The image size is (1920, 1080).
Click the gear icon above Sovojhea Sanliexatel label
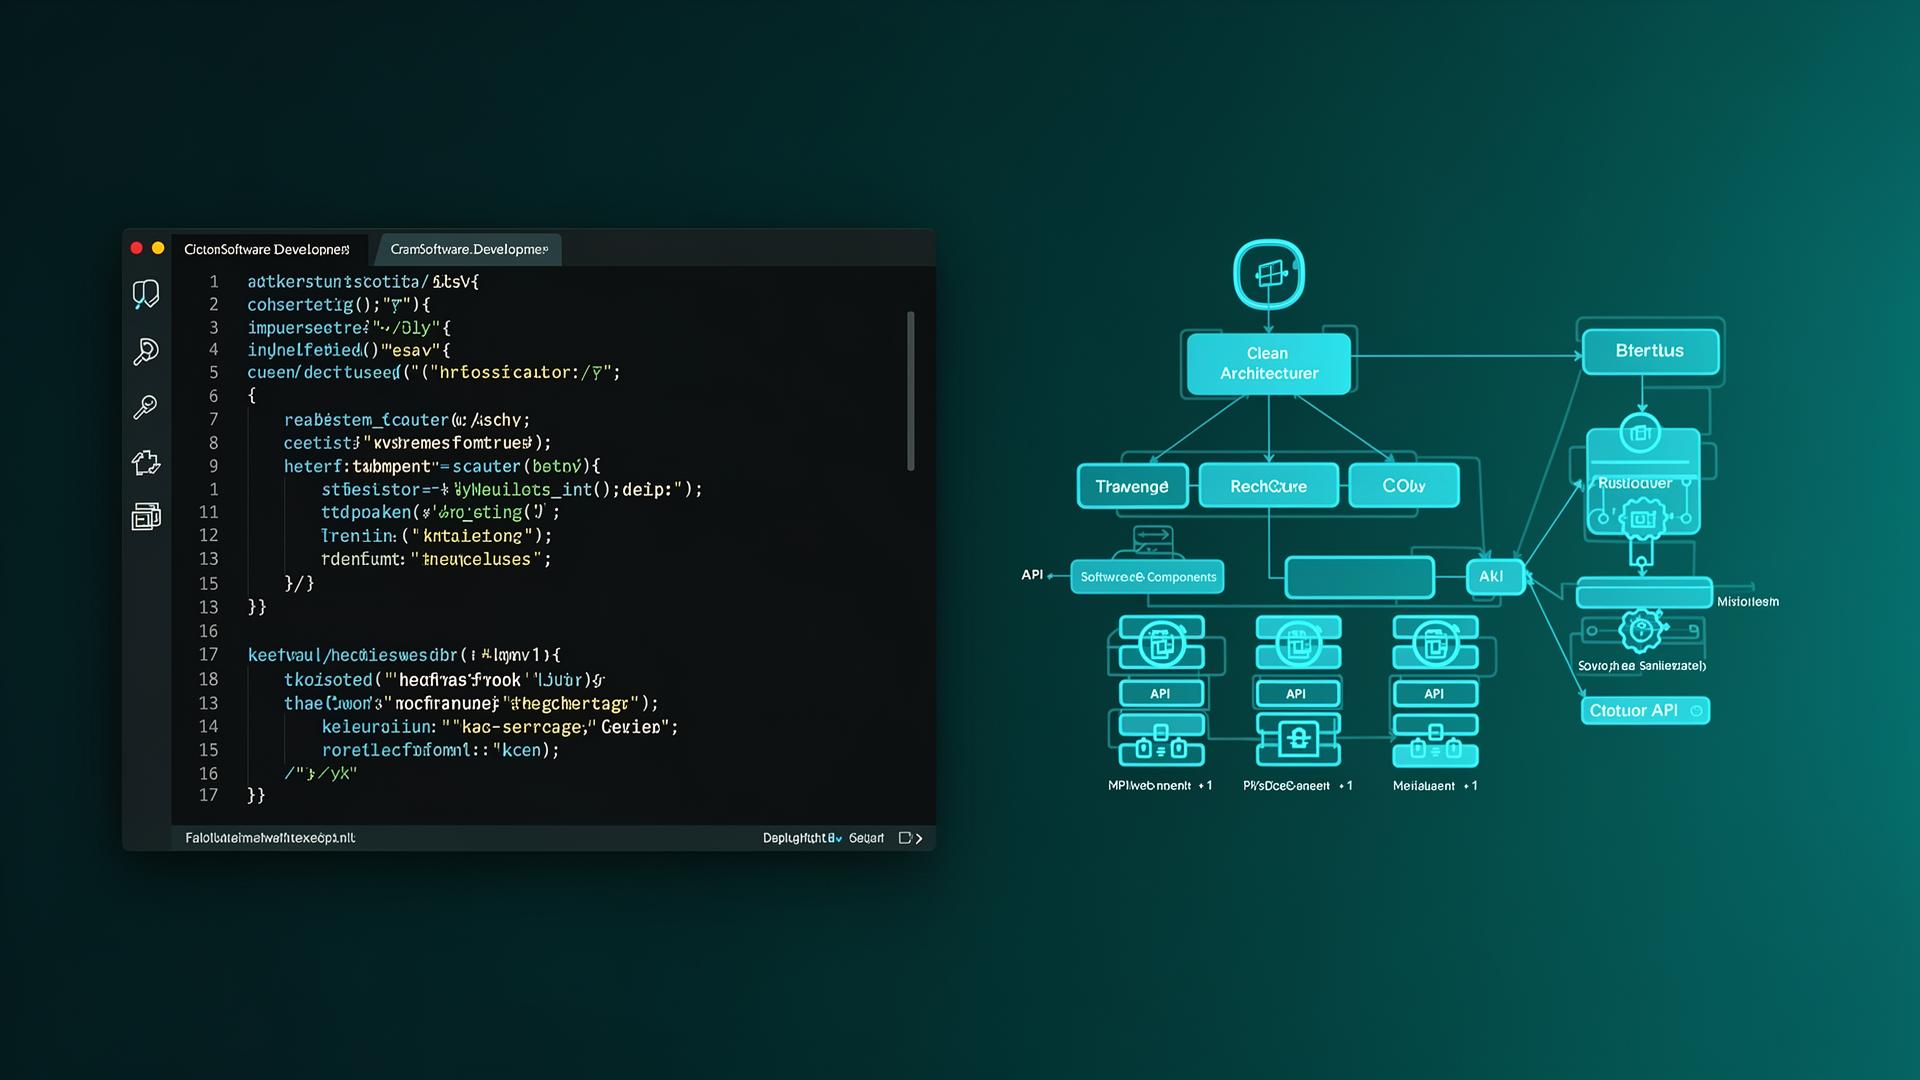pos(1641,631)
